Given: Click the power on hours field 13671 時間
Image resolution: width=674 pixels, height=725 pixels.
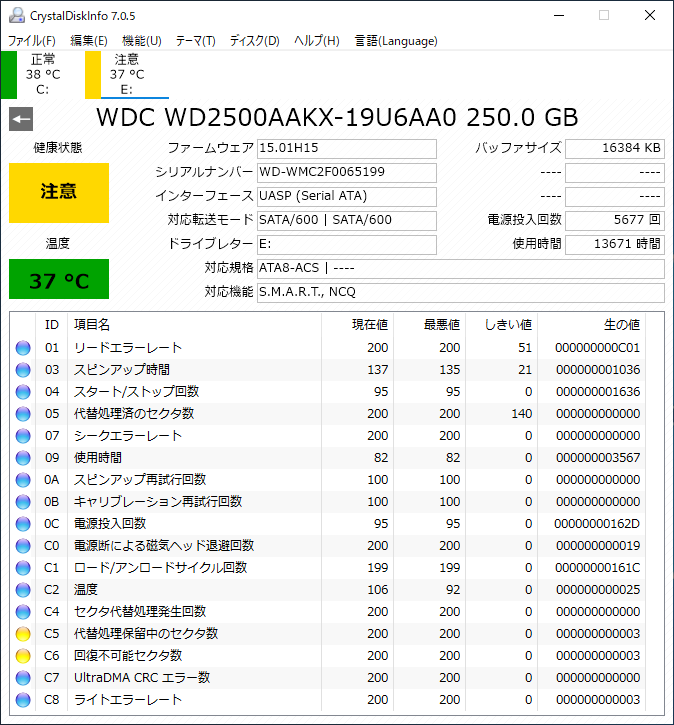Looking at the screenshot, I should [615, 245].
